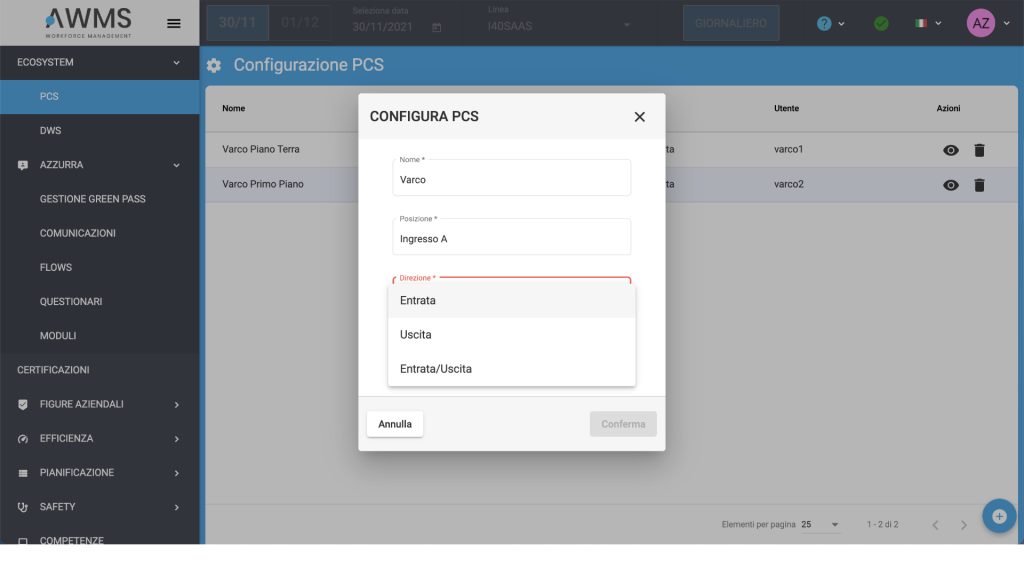Click the green status checkmark icon
The height and width of the screenshot is (576, 1024).
pos(881,24)
